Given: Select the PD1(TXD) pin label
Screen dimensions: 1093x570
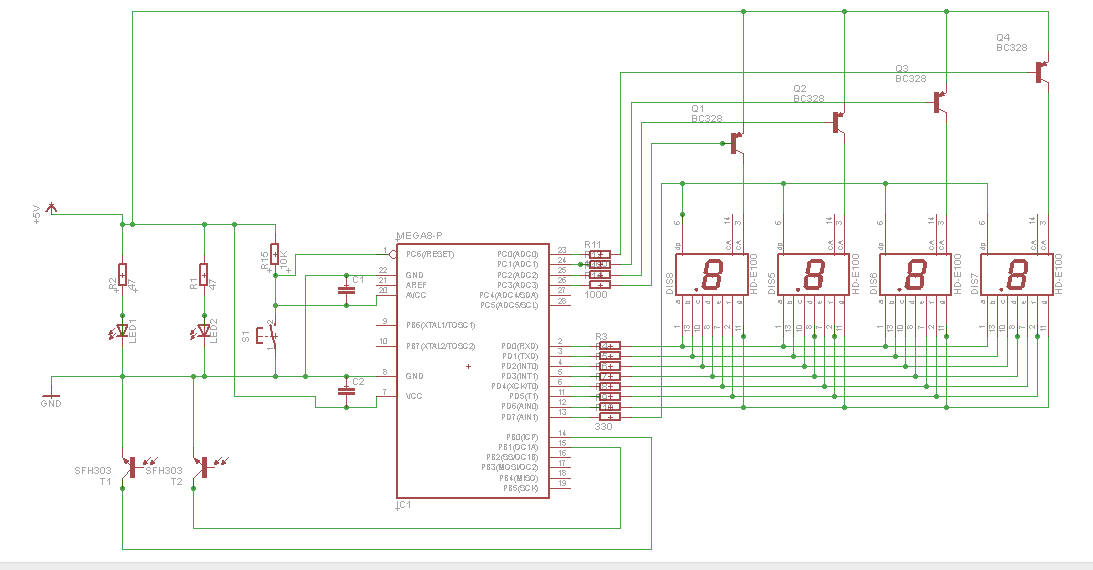Looking at the screenshot, I should (520, 356).
